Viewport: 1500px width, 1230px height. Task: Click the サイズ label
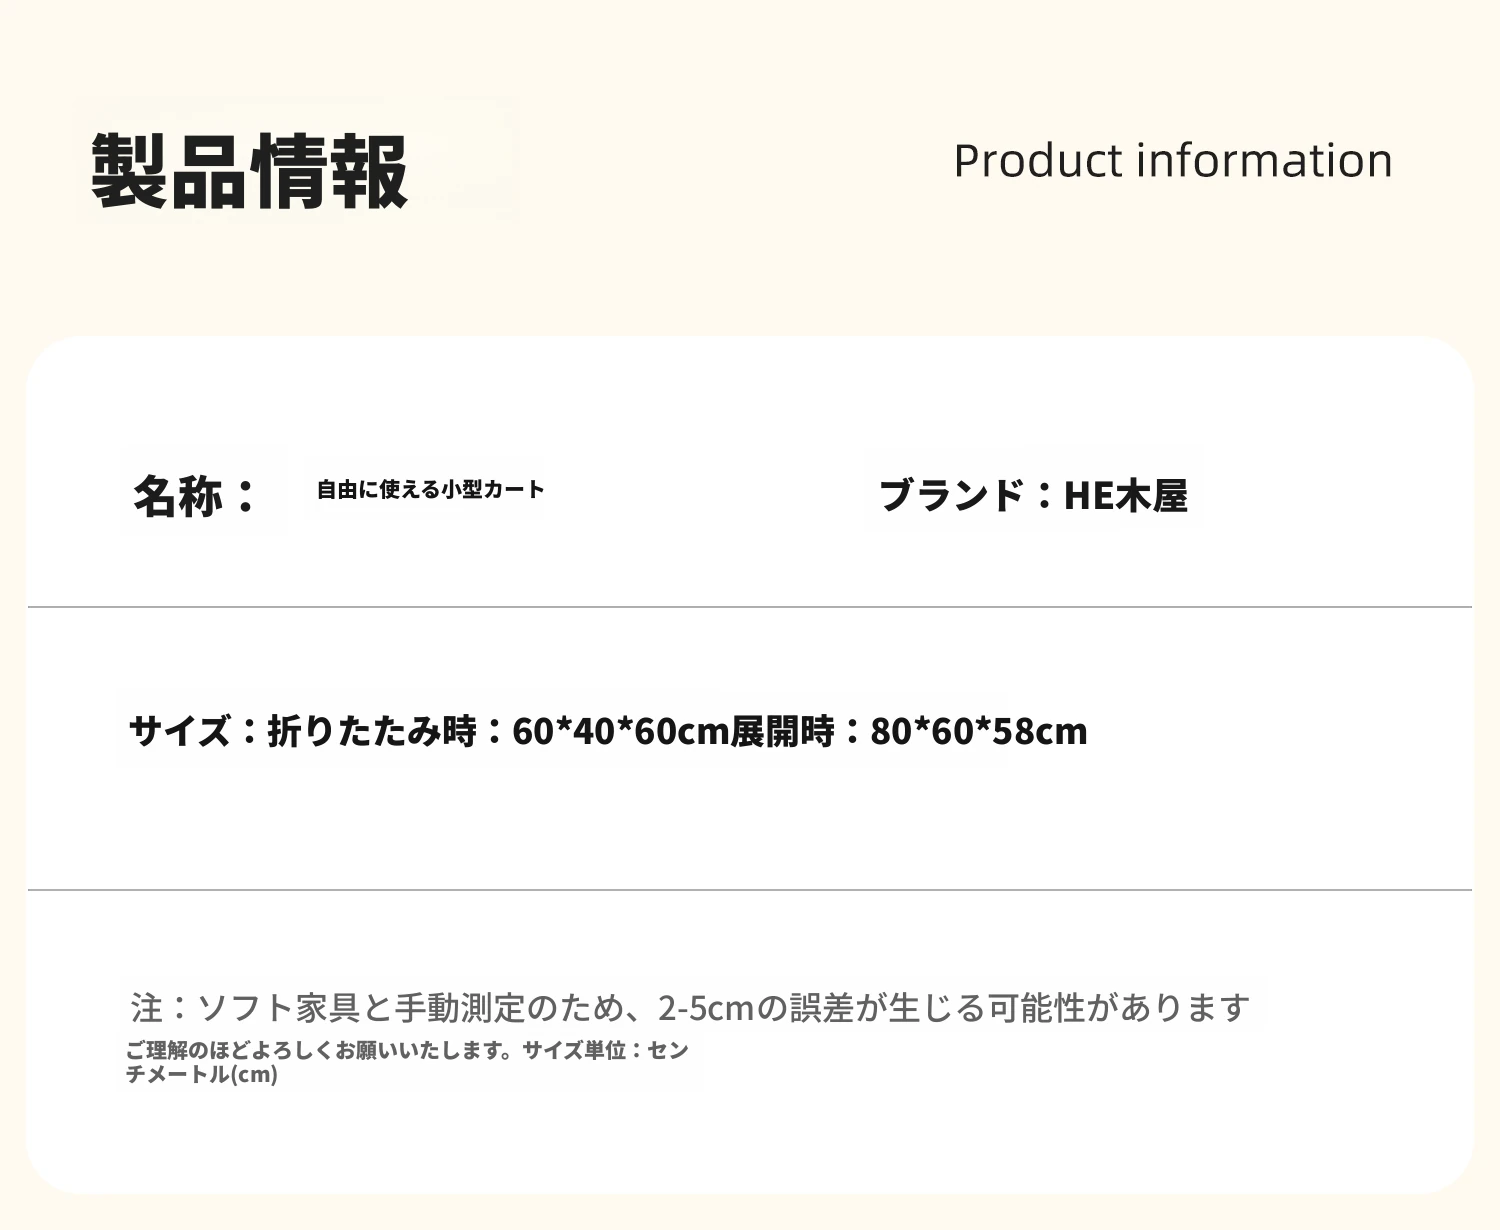tap(180, 731)
